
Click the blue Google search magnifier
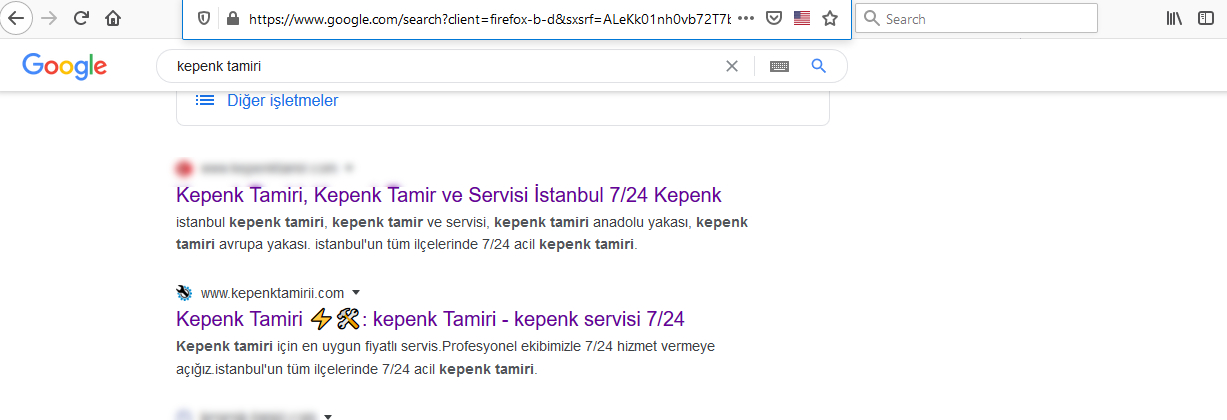pyautogui.click(x=818, y=66)
